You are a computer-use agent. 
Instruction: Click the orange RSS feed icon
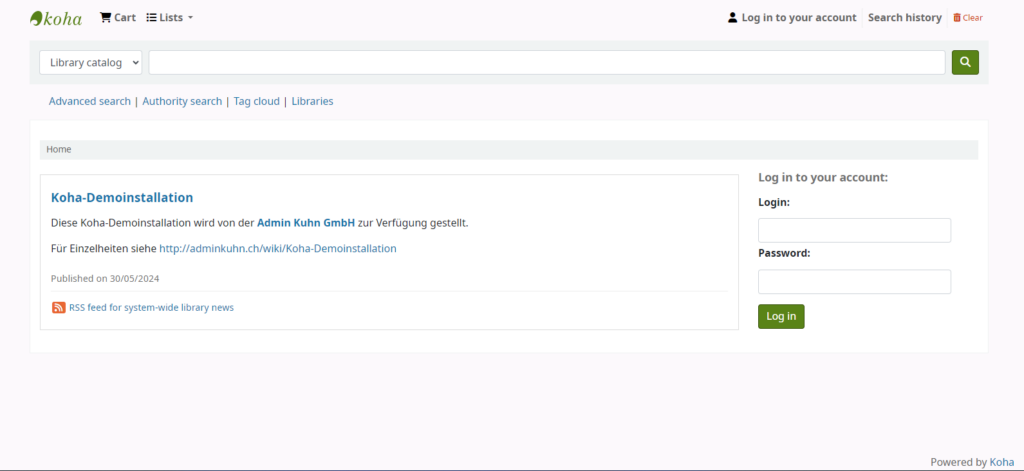click(x=59, y=308)
